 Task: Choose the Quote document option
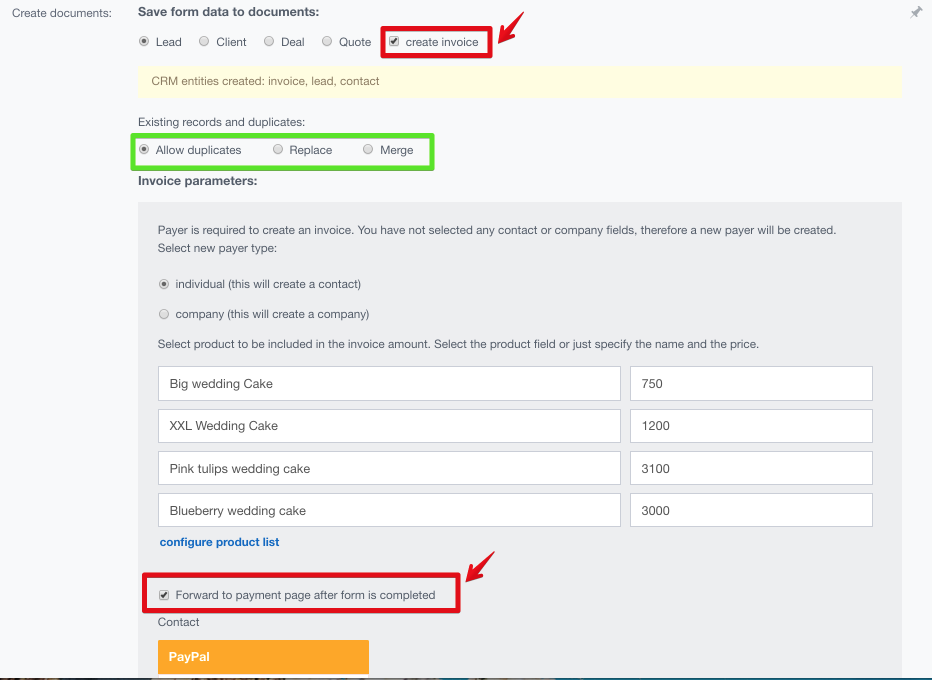pyautogui.click(x=327, y=42)
